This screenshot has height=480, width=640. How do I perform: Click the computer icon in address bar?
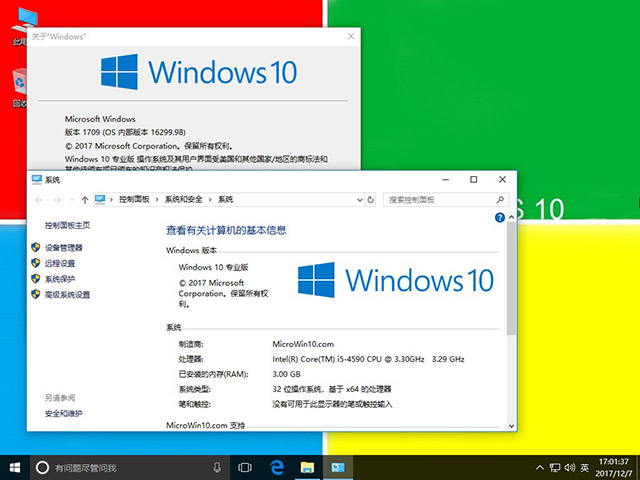100,200
